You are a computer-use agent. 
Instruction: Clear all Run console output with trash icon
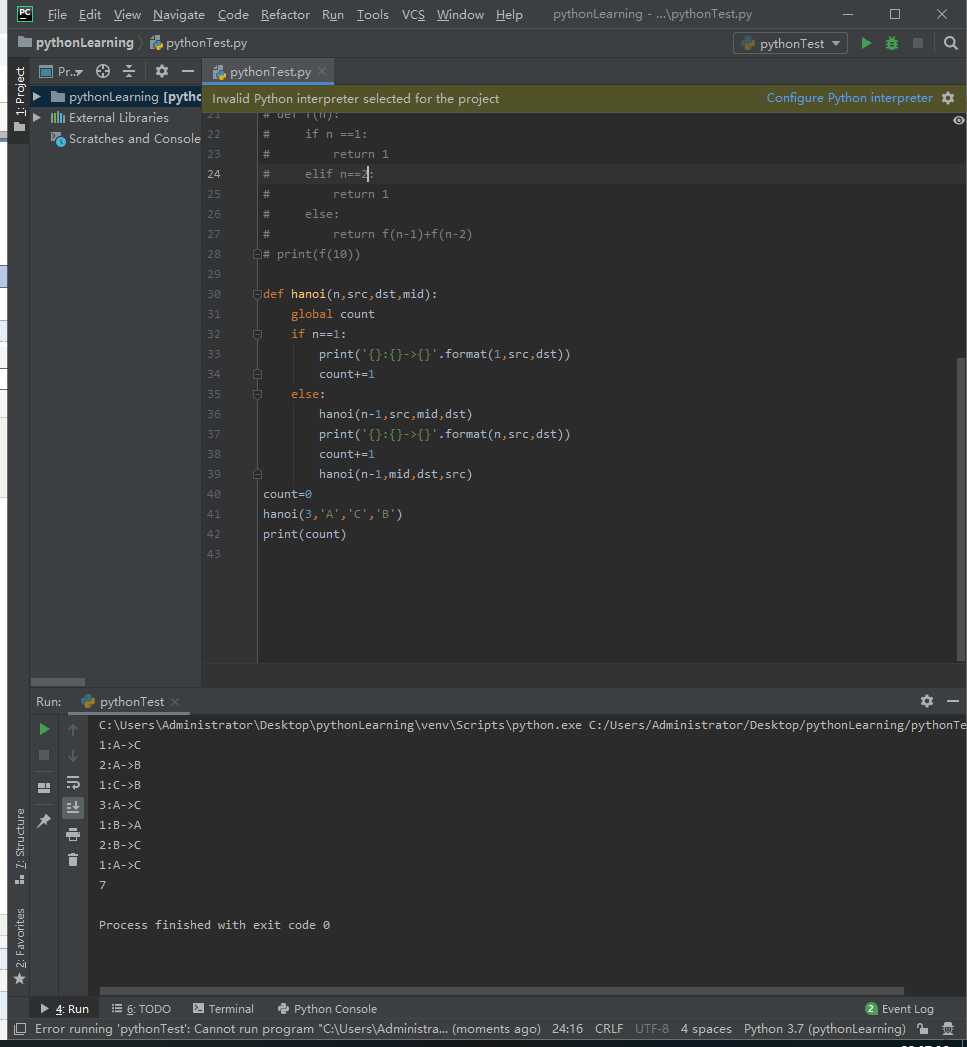73,860
